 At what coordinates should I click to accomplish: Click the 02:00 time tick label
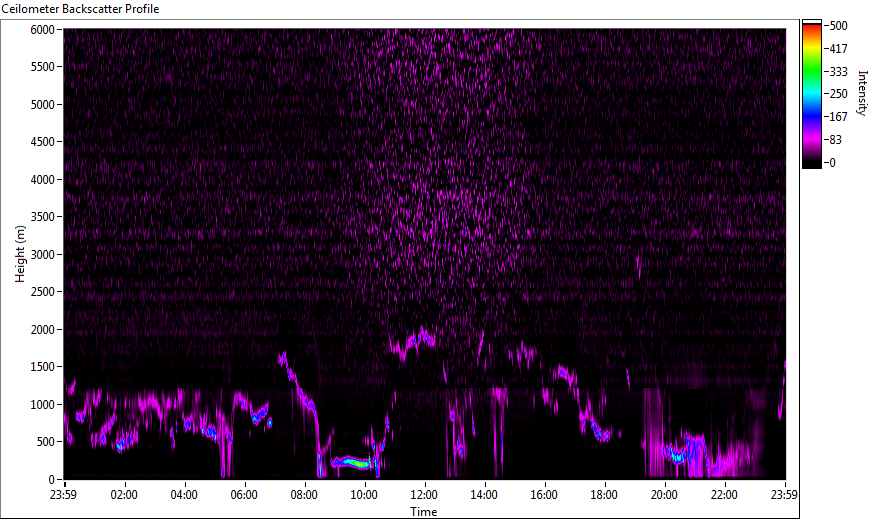pos(124,495)
